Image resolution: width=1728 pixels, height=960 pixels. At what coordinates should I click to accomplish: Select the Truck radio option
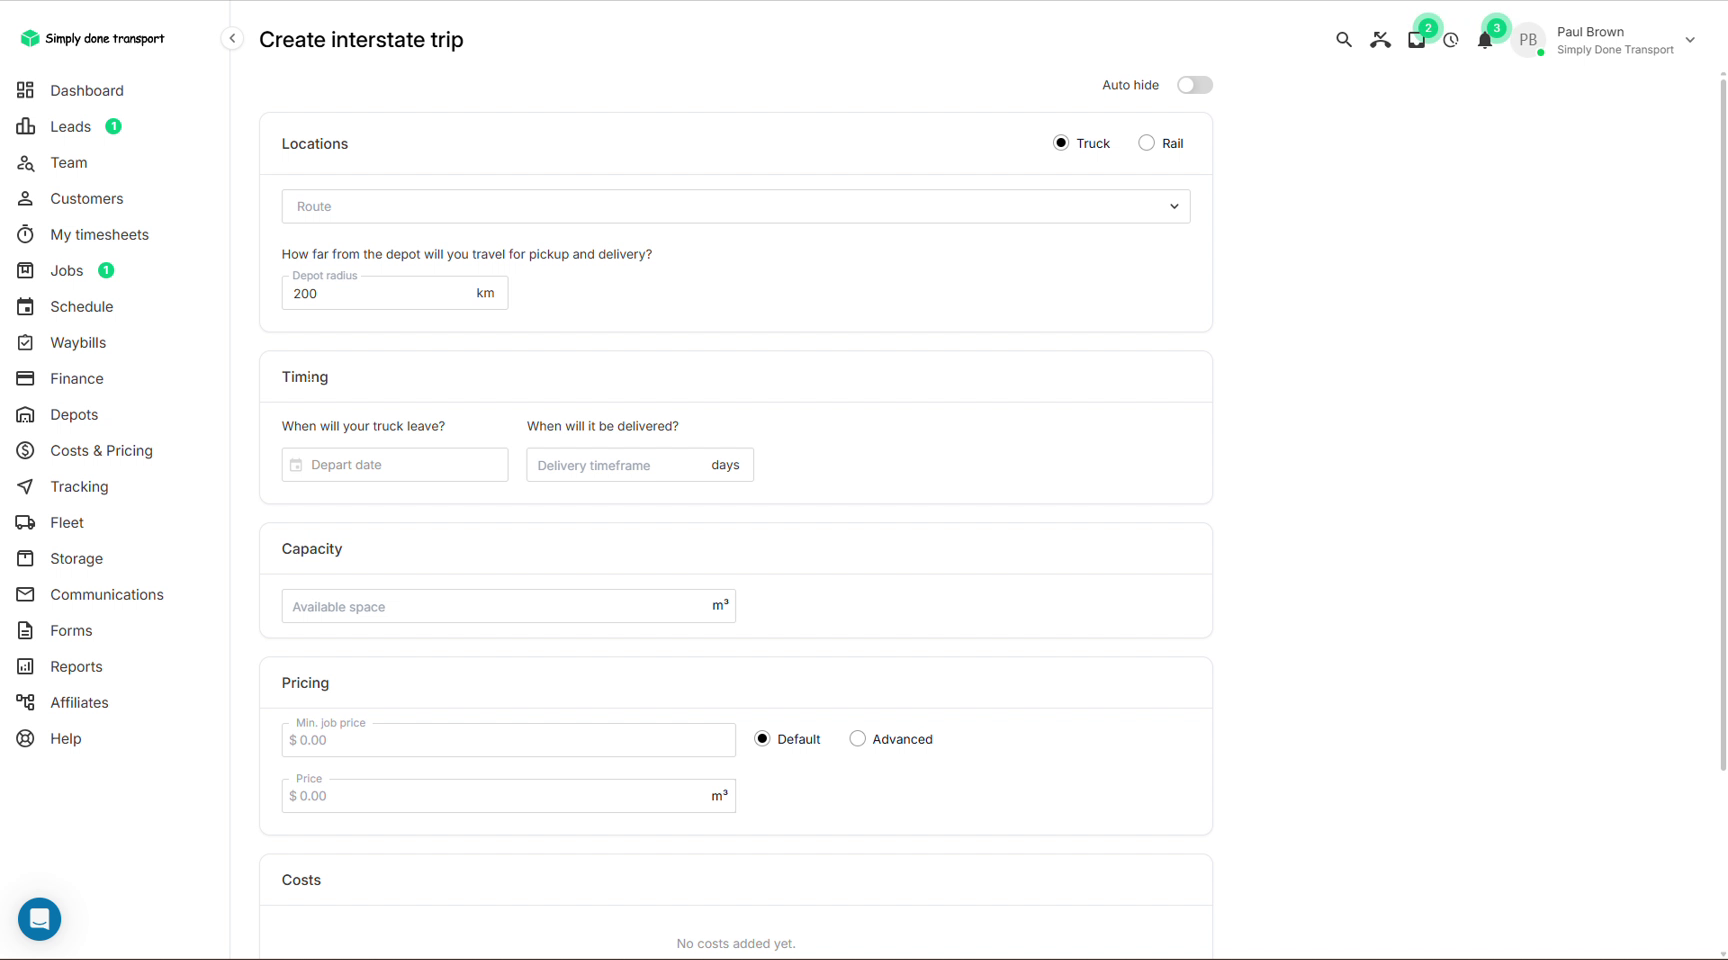tap(1061, 143)
